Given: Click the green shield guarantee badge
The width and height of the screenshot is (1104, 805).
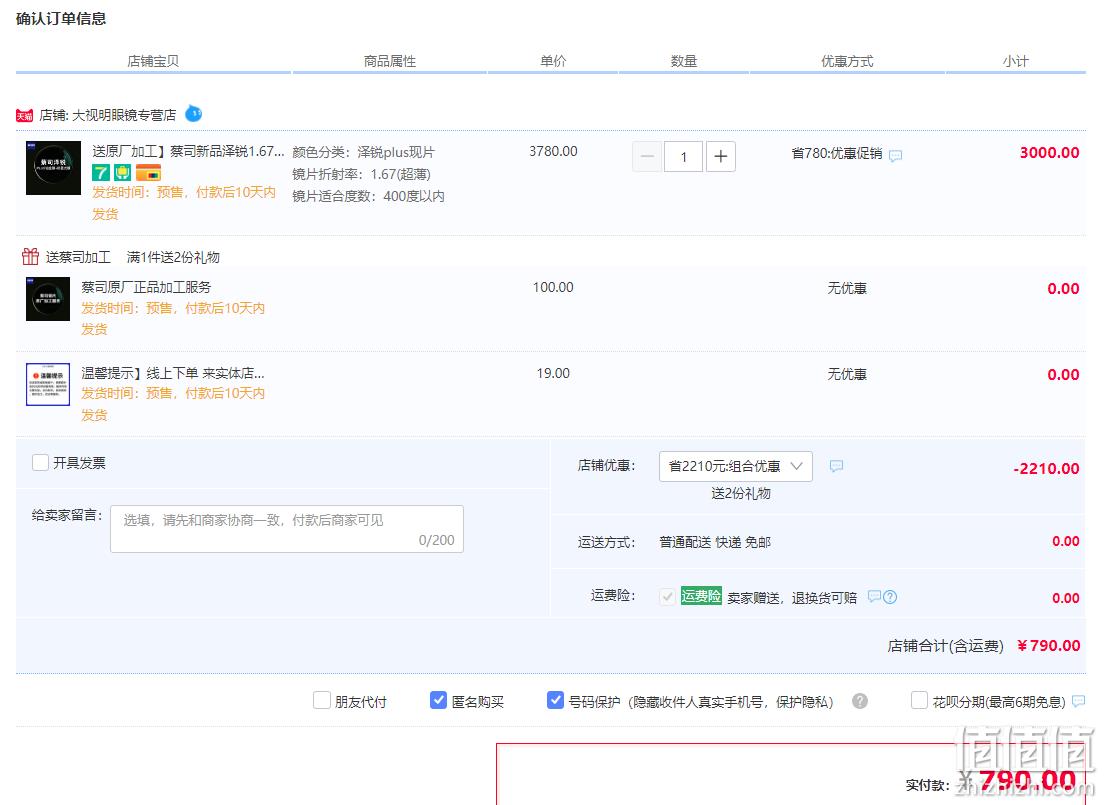Looking at the screenshot, I should (123, 173).
